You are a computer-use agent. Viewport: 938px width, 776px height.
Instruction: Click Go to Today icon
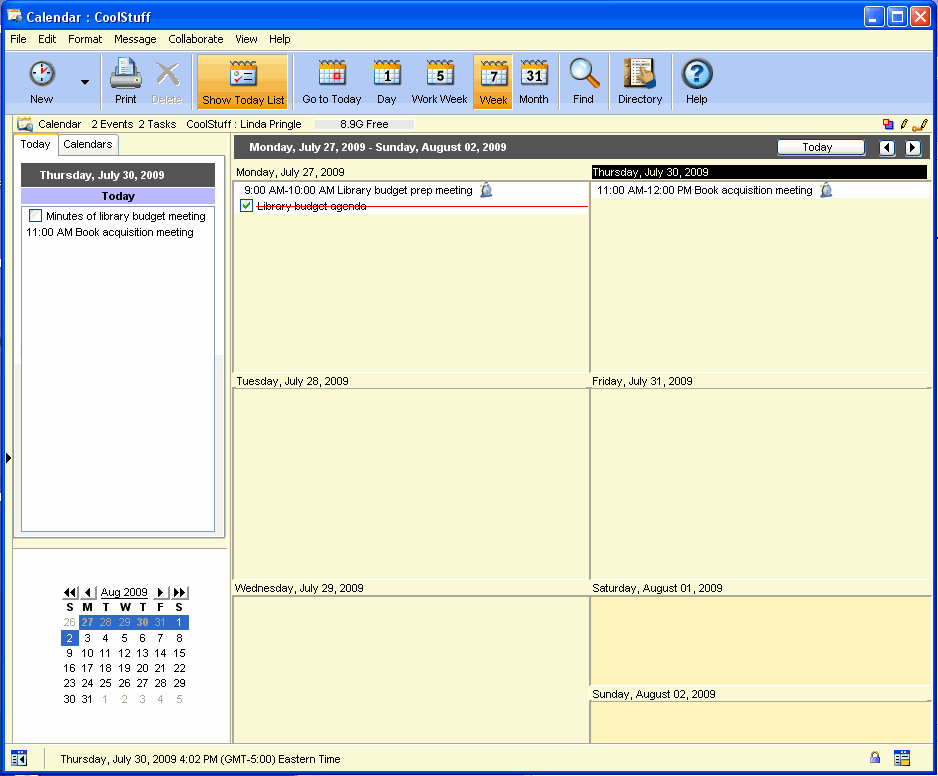coord(332,80)
